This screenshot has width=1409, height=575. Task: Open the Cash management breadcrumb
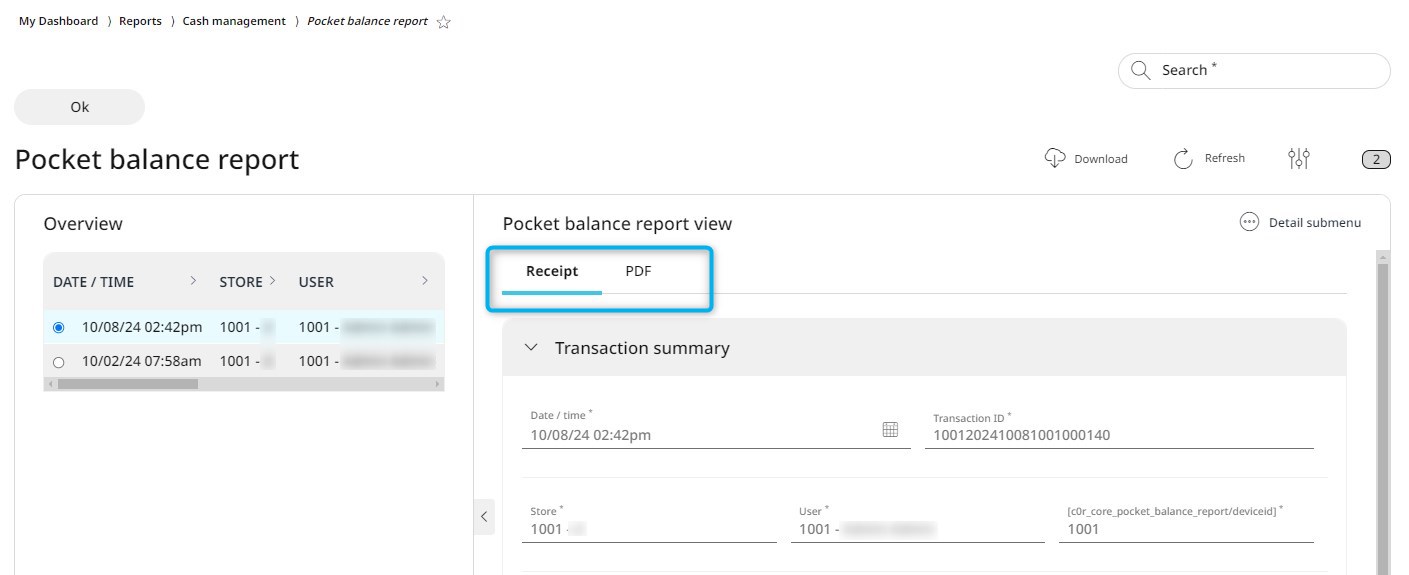[234, 21]
